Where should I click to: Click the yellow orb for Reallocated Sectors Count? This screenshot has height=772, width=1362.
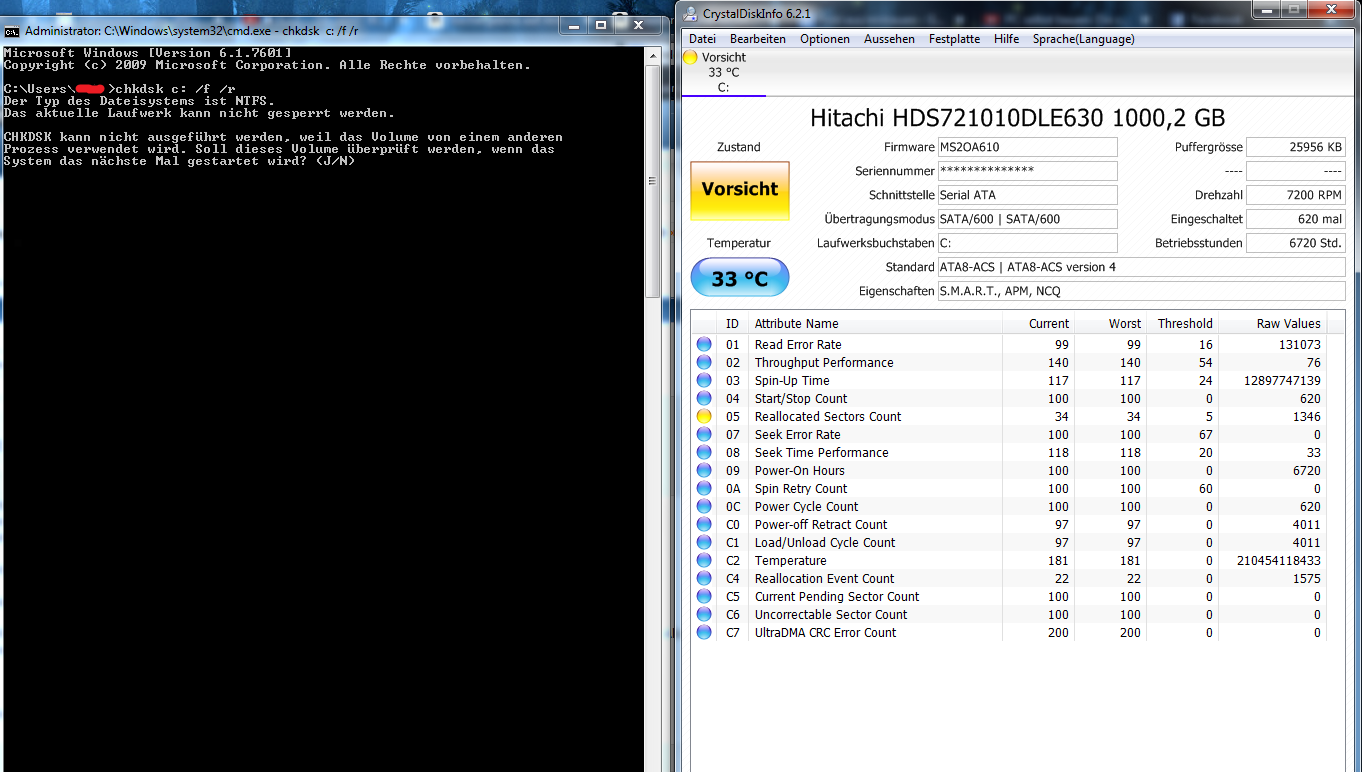704,416
